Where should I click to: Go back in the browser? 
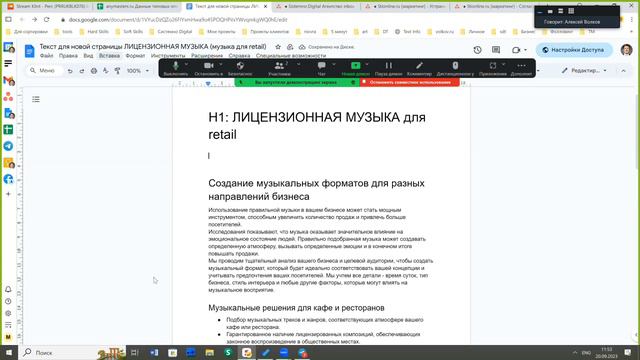(x=22, y=20)
